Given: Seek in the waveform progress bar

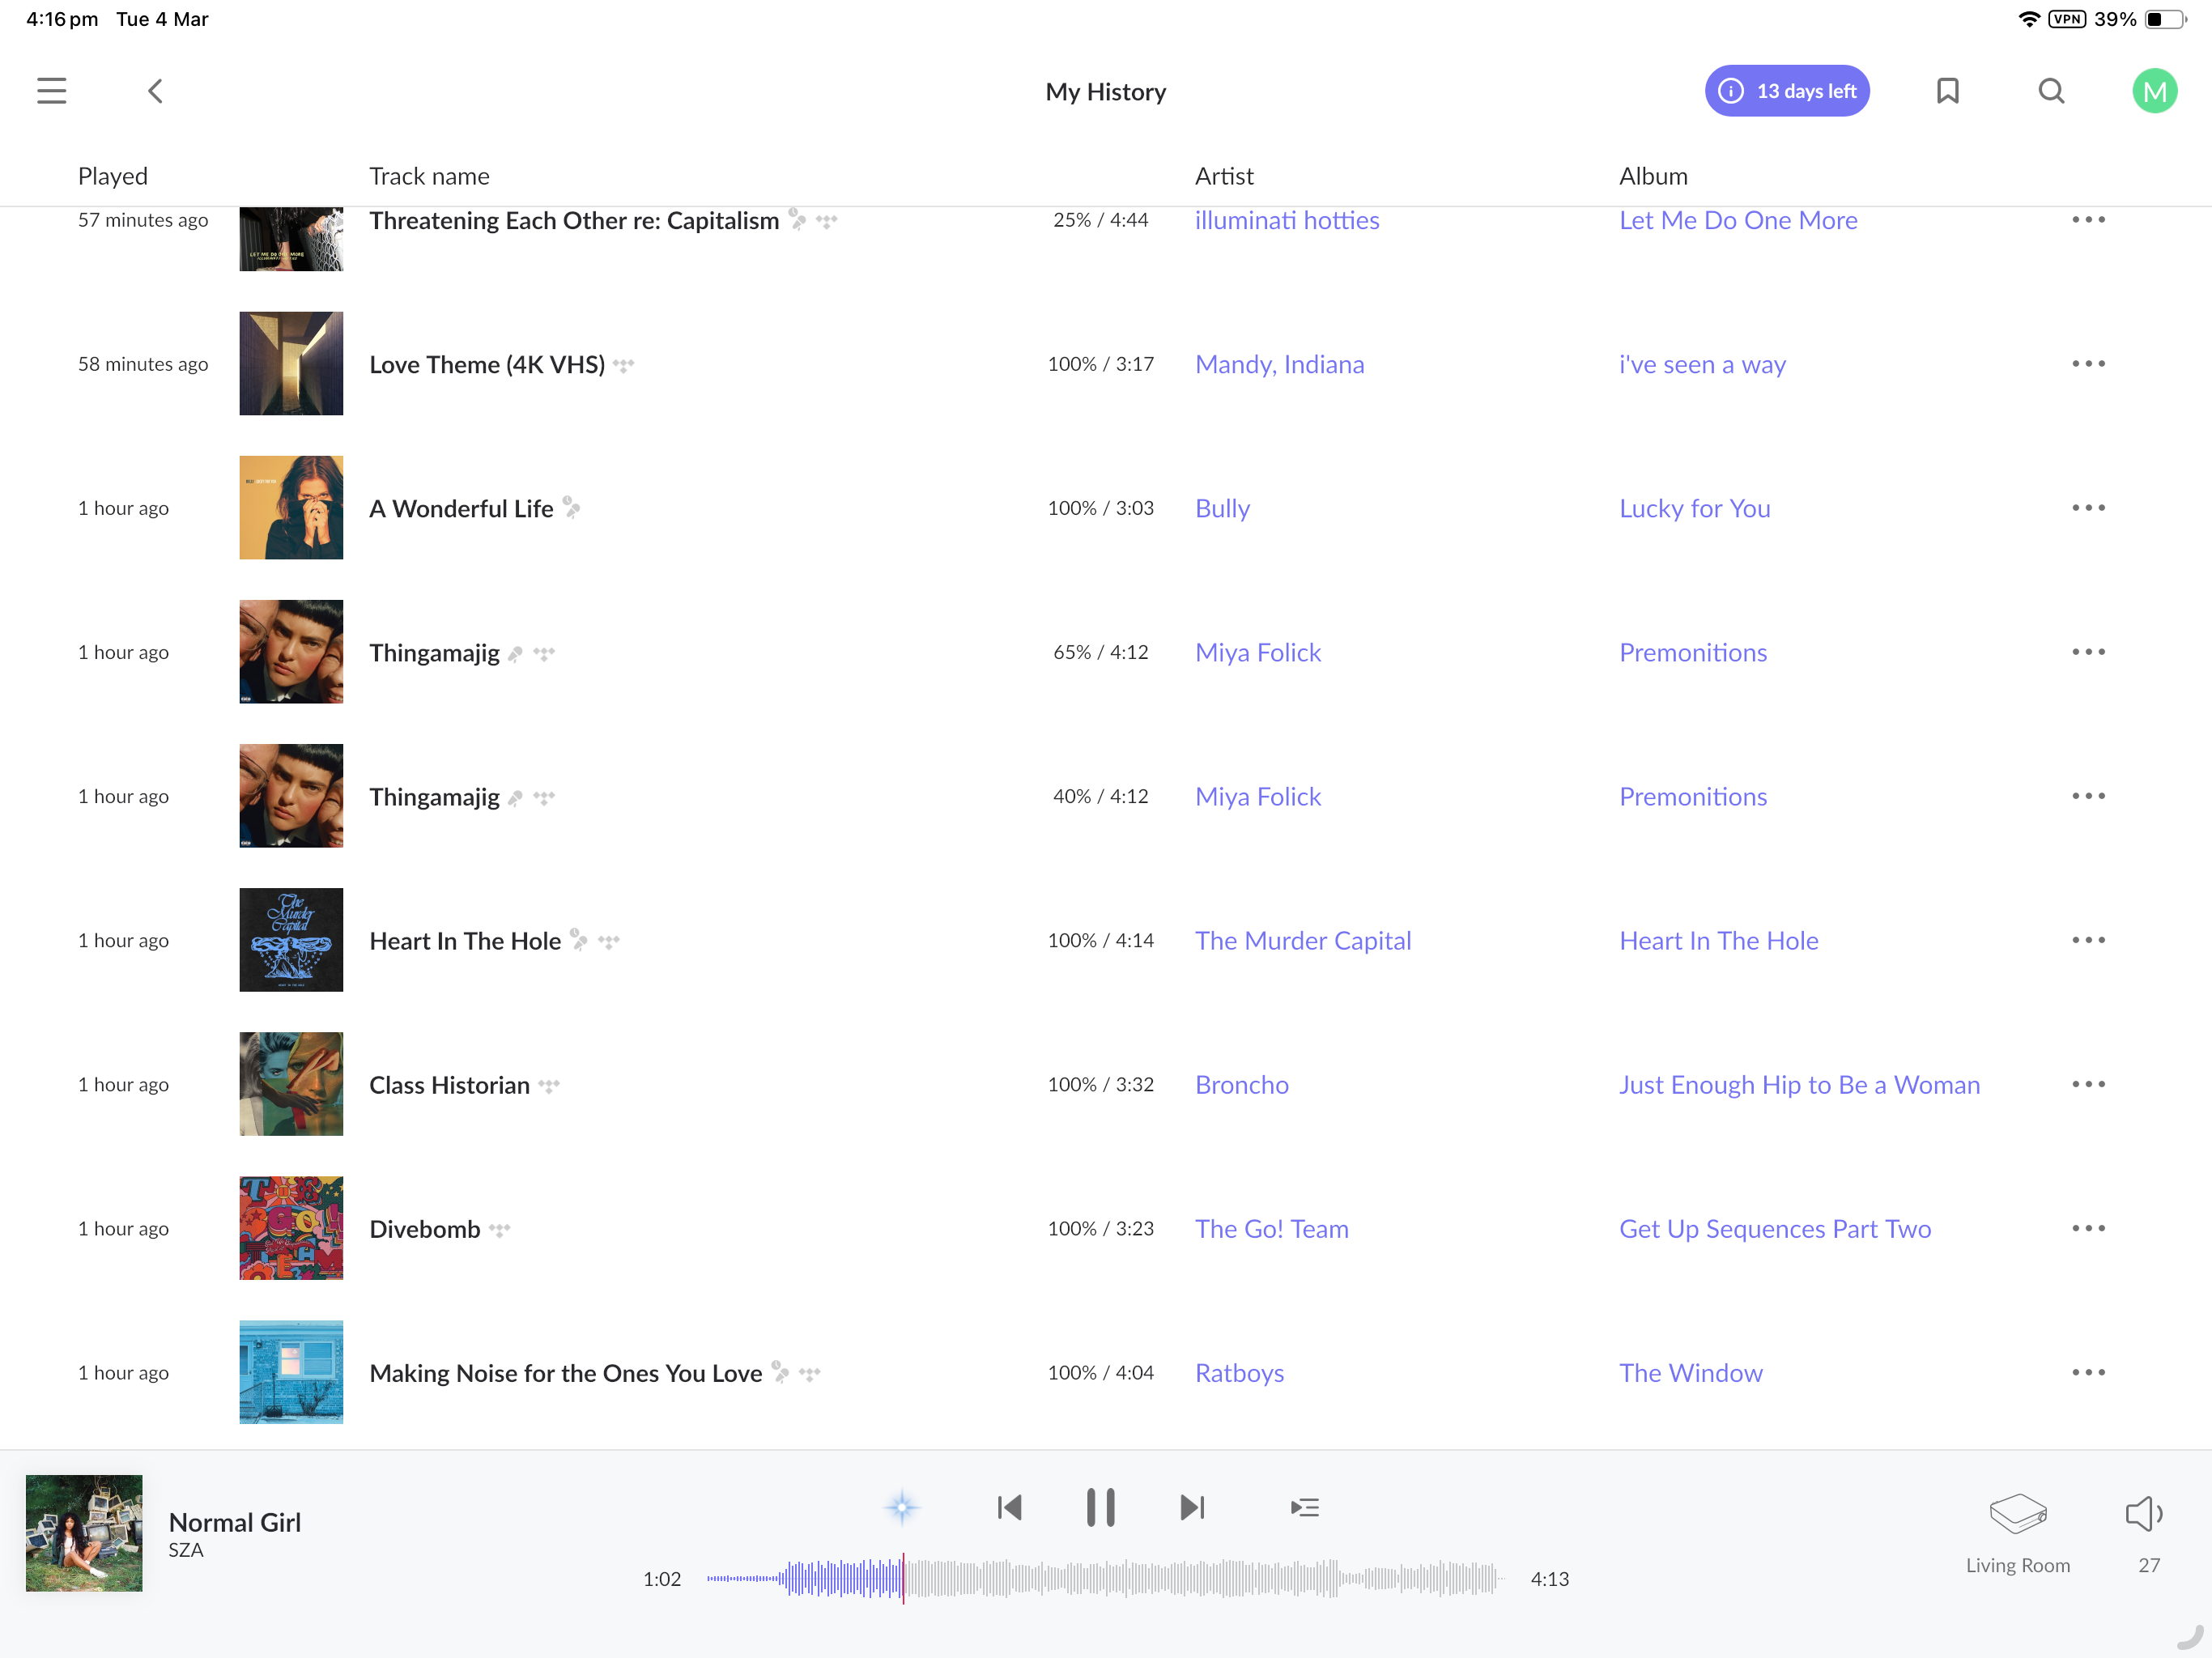Looking at the screenshot, I should pyautogui.click(x=1104, y=1578).
